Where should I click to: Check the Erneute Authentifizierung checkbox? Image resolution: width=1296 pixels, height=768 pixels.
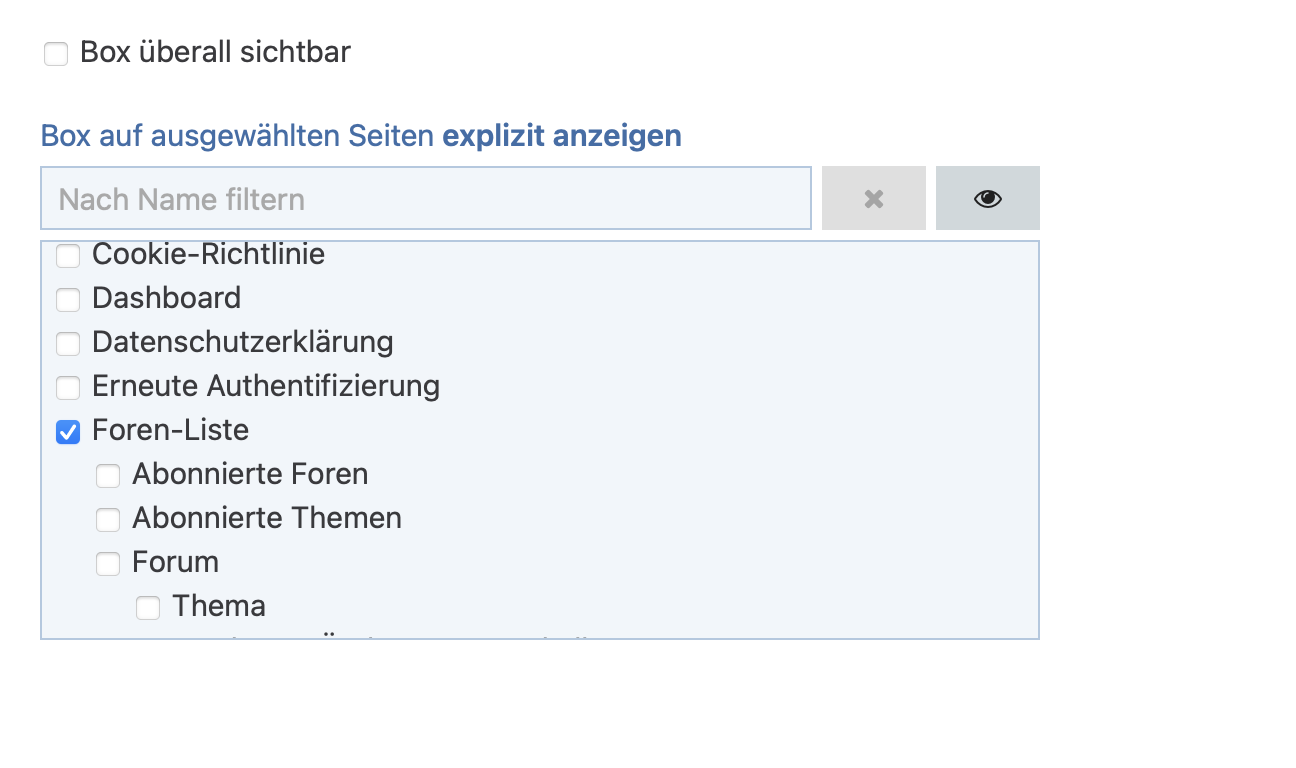(68, 388)
